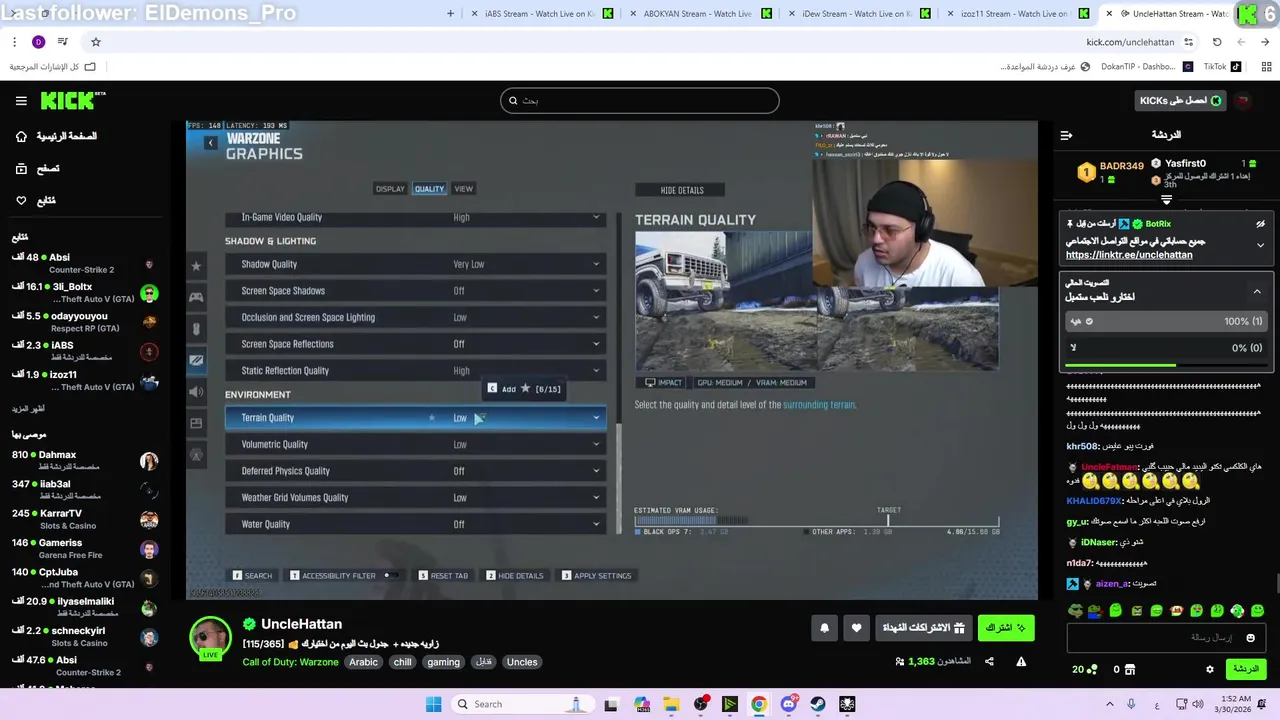Switch to ABOKYAN Stream browser tab
This screenshot has height=720, width=1280.
tap(699, 14)
